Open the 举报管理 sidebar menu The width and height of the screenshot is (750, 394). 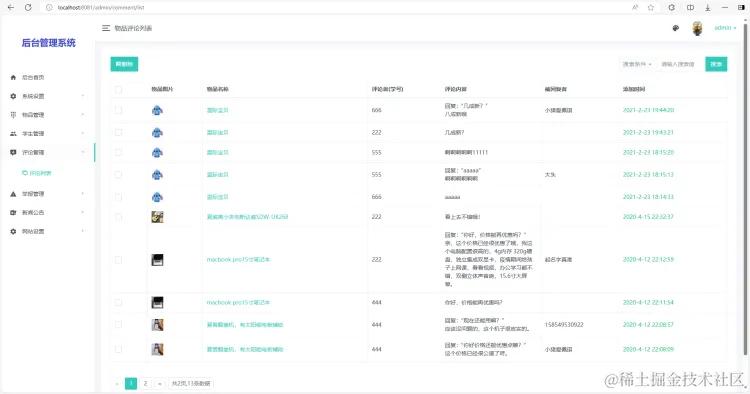click(x=48, y=194)
